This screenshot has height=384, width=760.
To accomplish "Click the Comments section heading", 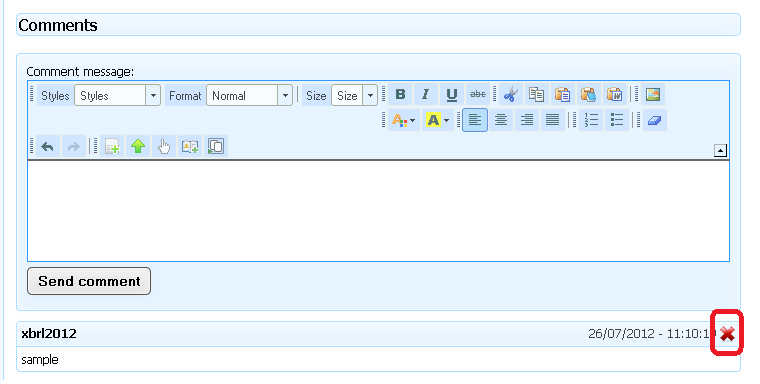I will point(58,25).
